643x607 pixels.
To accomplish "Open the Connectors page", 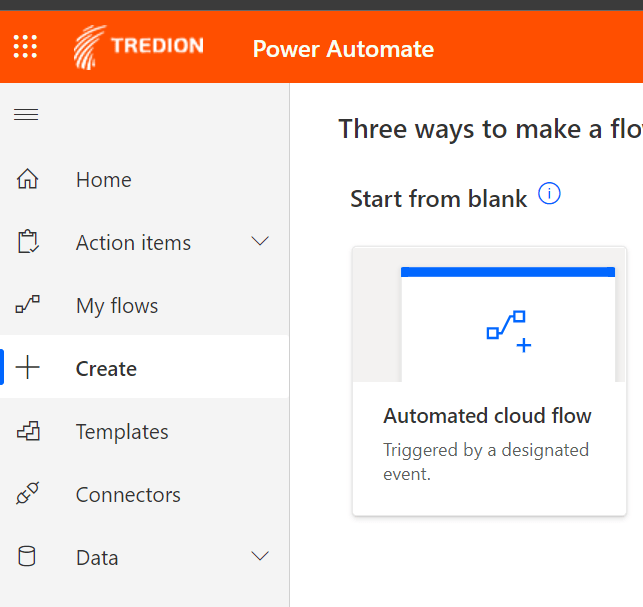I will click(128, 495).
